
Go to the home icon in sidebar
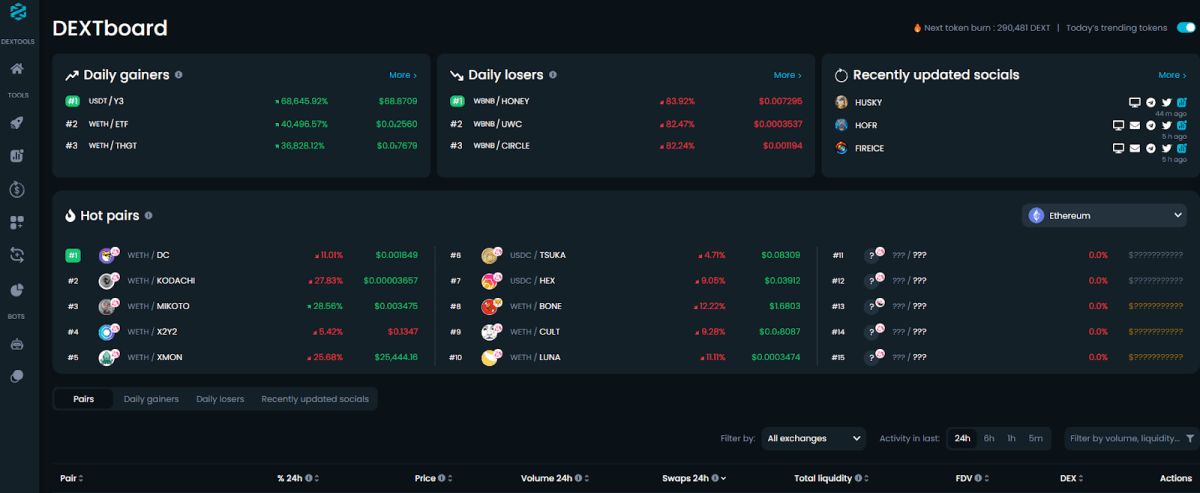click(x=17, y=69)
